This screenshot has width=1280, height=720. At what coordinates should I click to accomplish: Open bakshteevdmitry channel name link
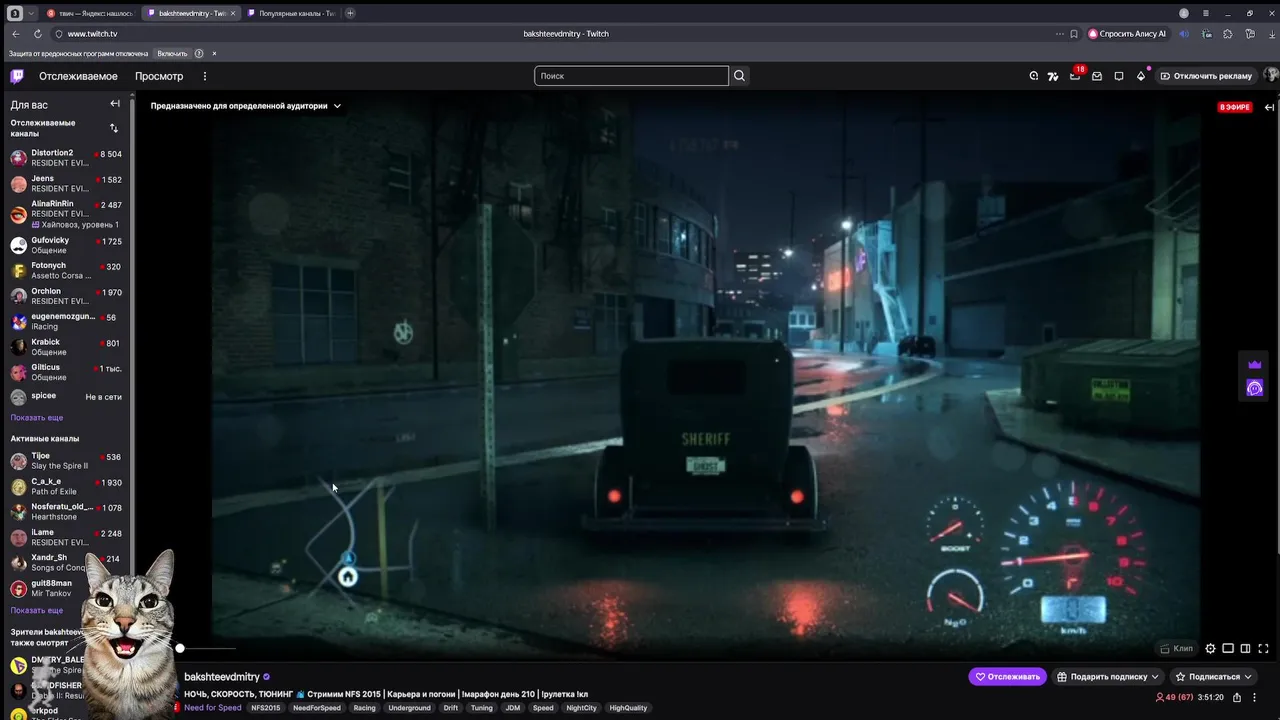[222, 677]
